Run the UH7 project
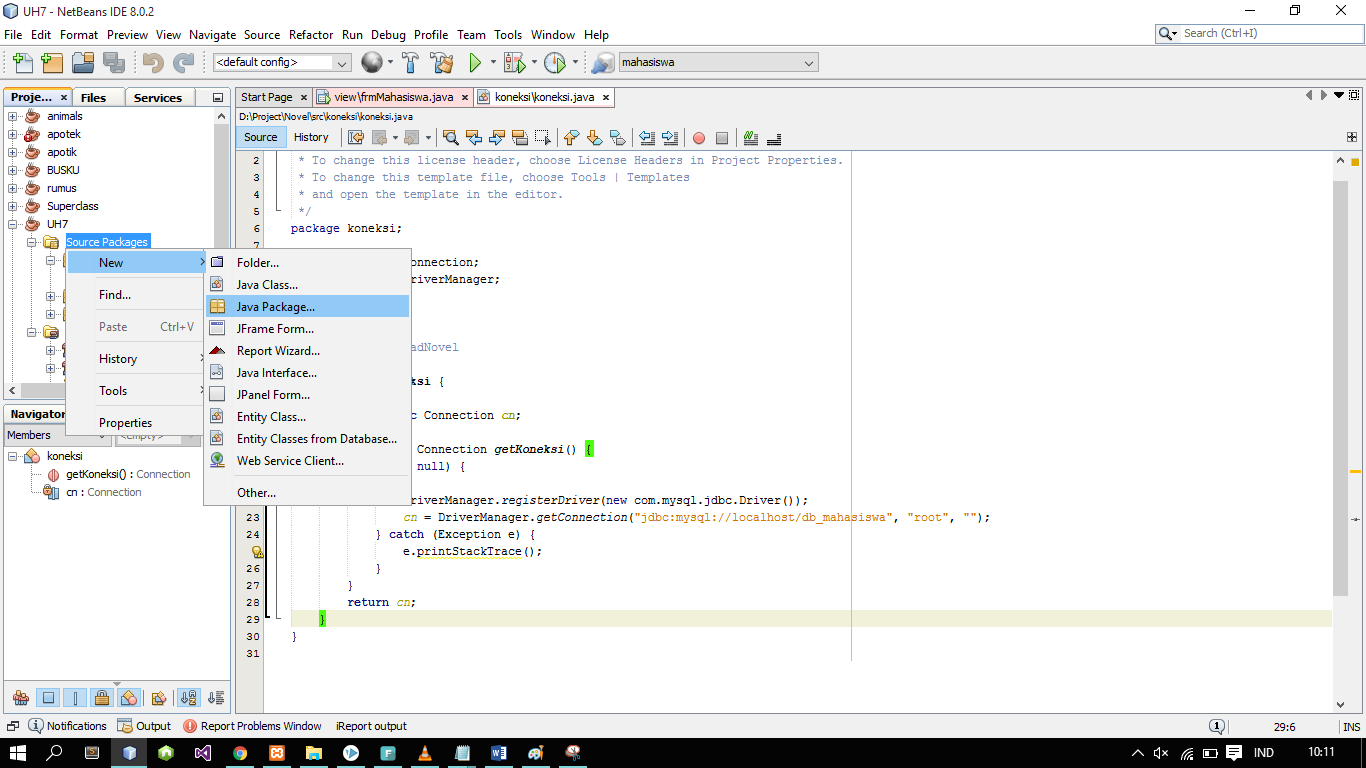 point(474,62)
